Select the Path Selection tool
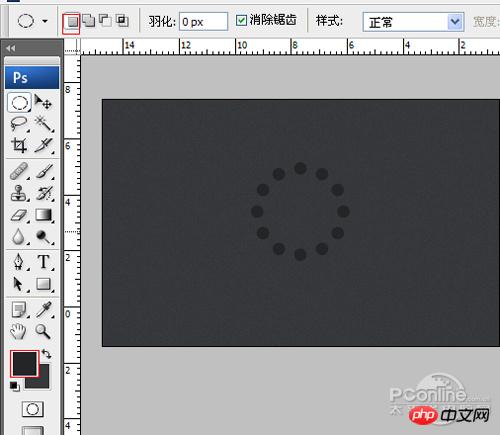Viewport: 500px width, 435px height. (x=18, y=284)
